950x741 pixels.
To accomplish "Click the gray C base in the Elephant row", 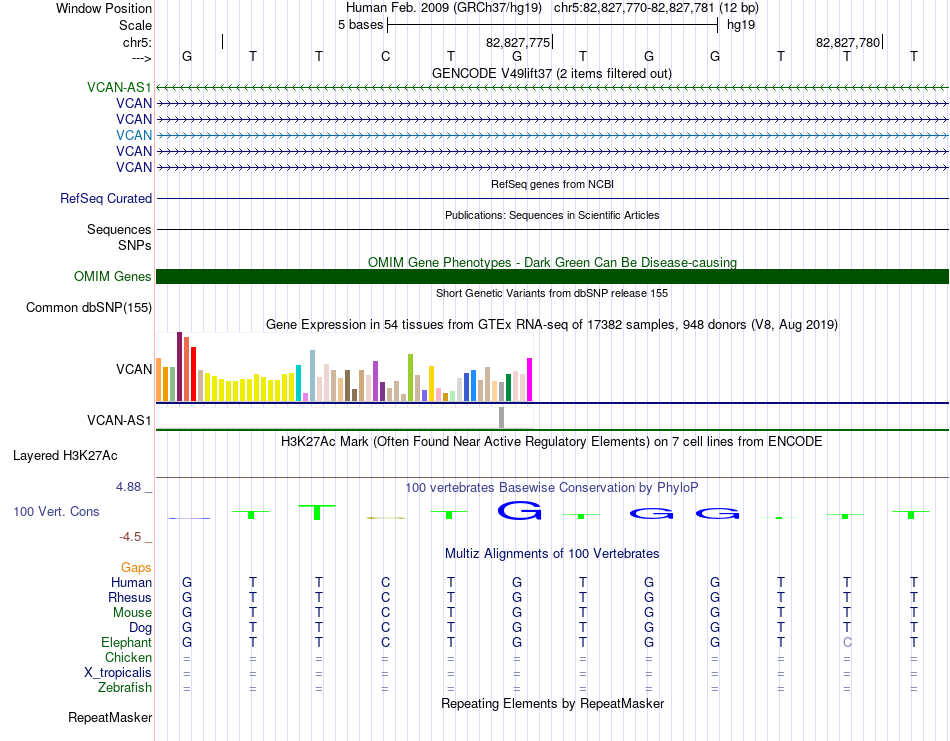I will (847, 643).
